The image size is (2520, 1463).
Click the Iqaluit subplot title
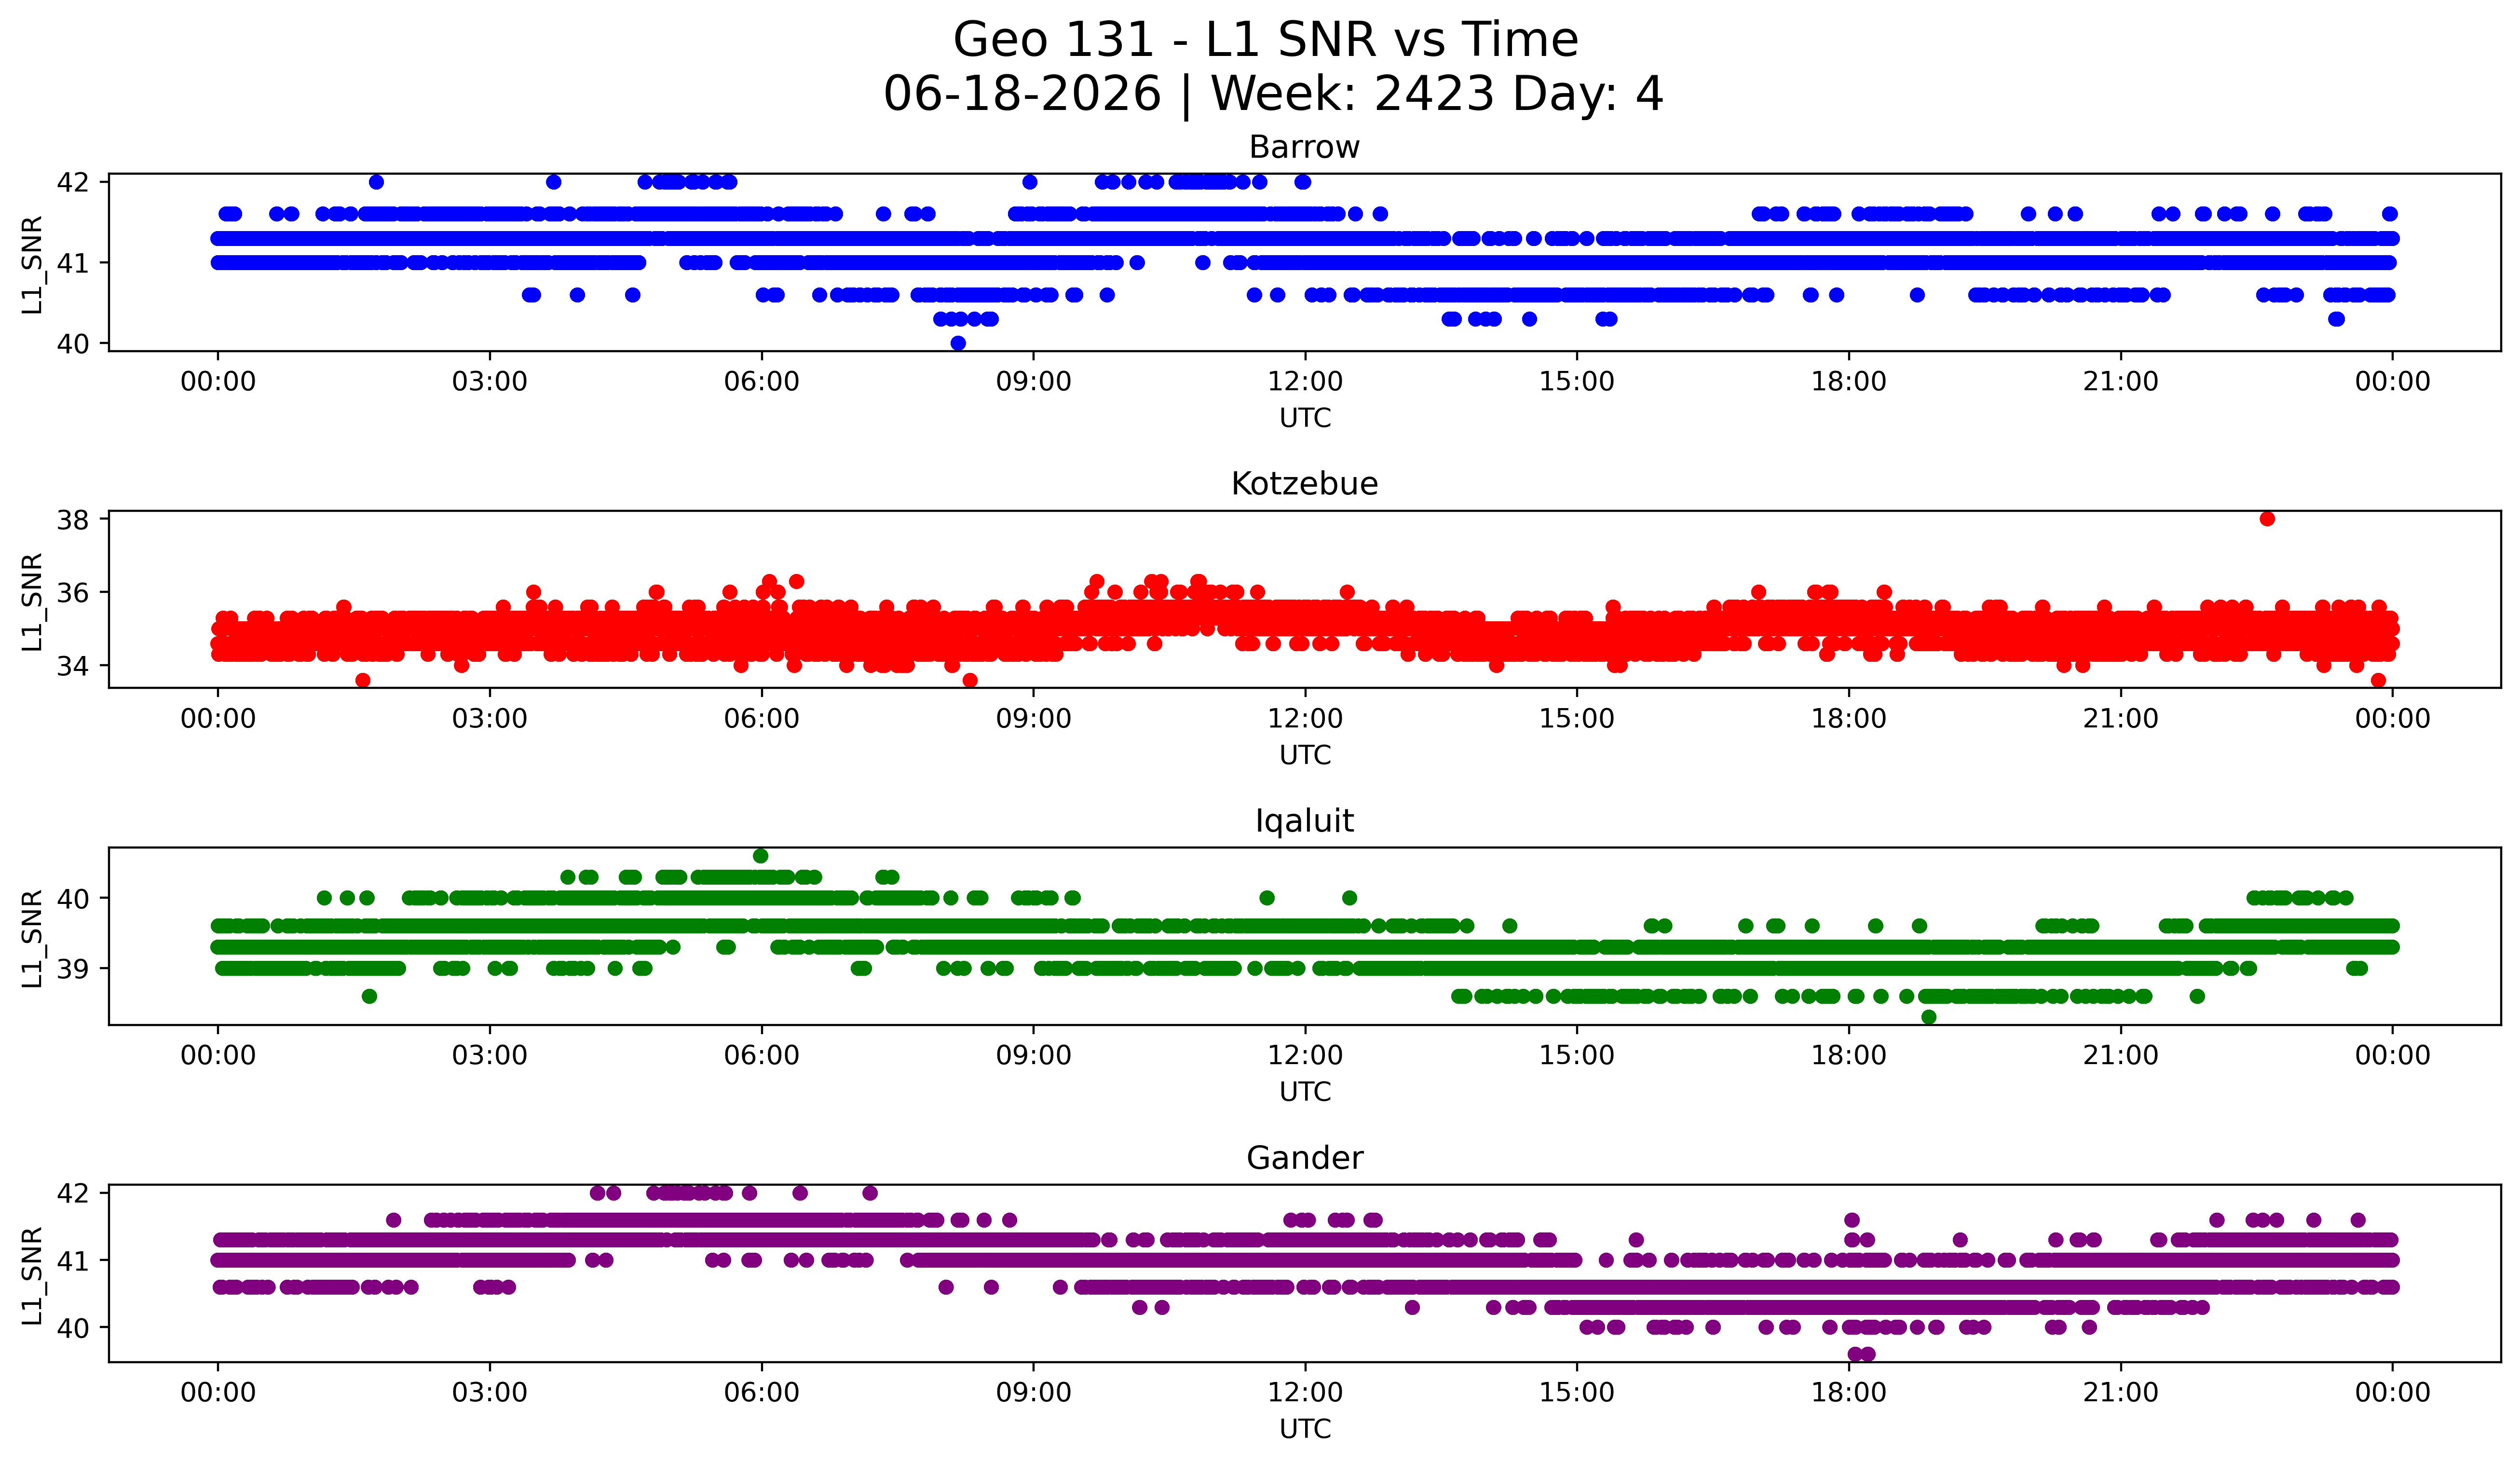pos(1304,821)
